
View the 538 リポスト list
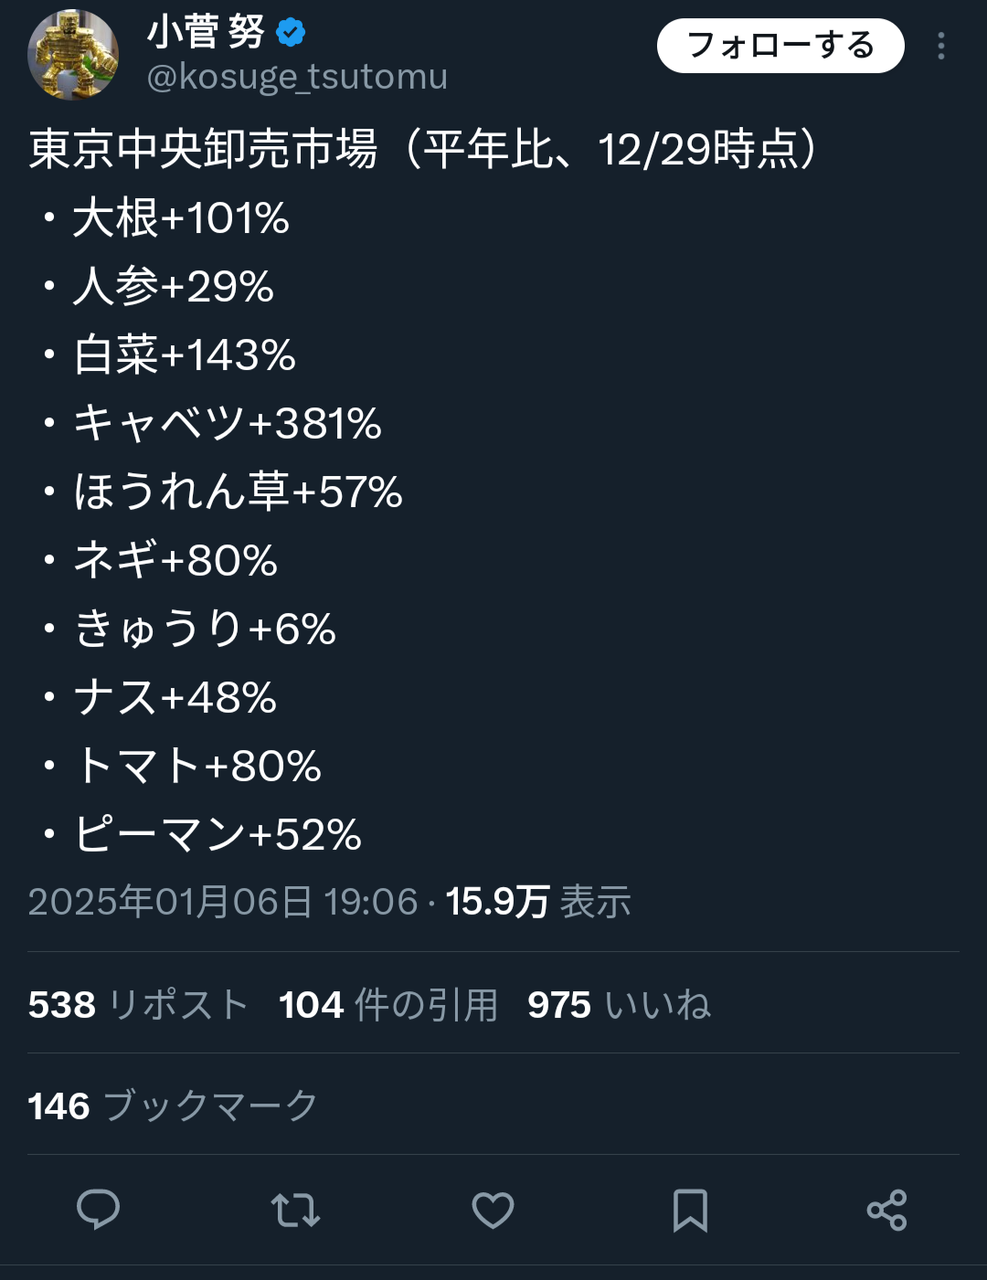(138, 1004)
